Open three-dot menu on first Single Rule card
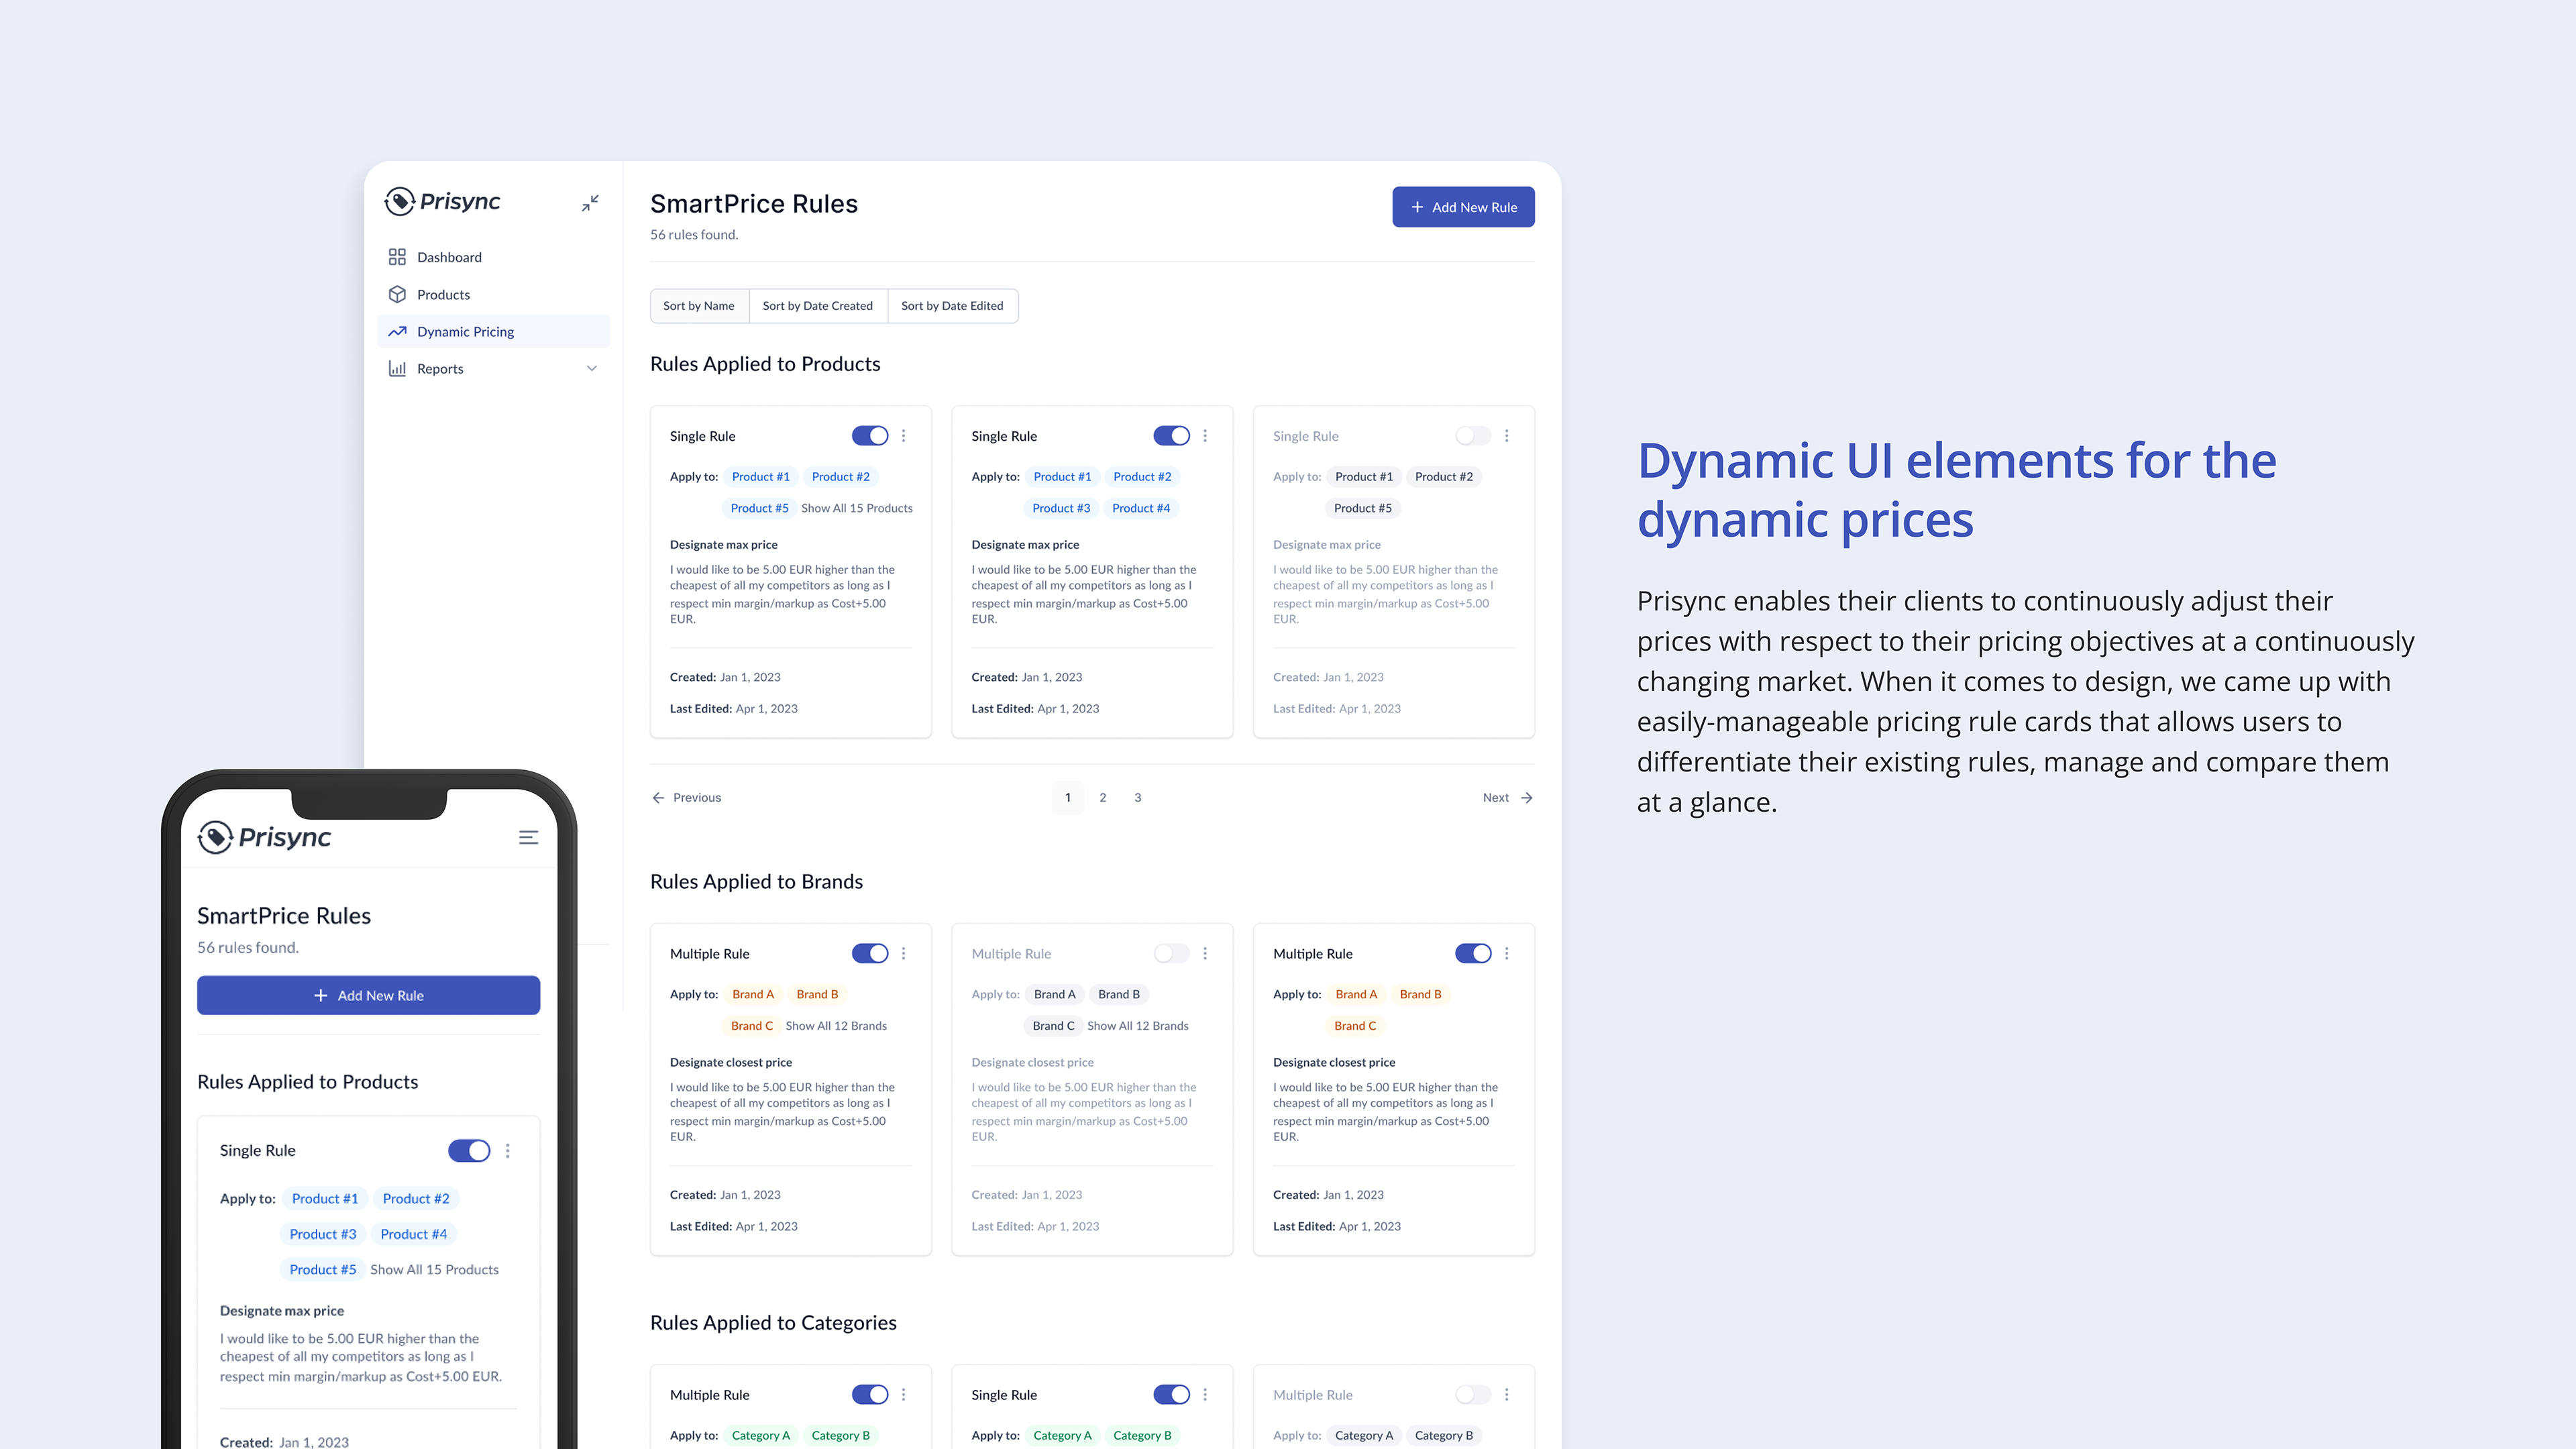2576x1449 pixels. coord(903,436)
